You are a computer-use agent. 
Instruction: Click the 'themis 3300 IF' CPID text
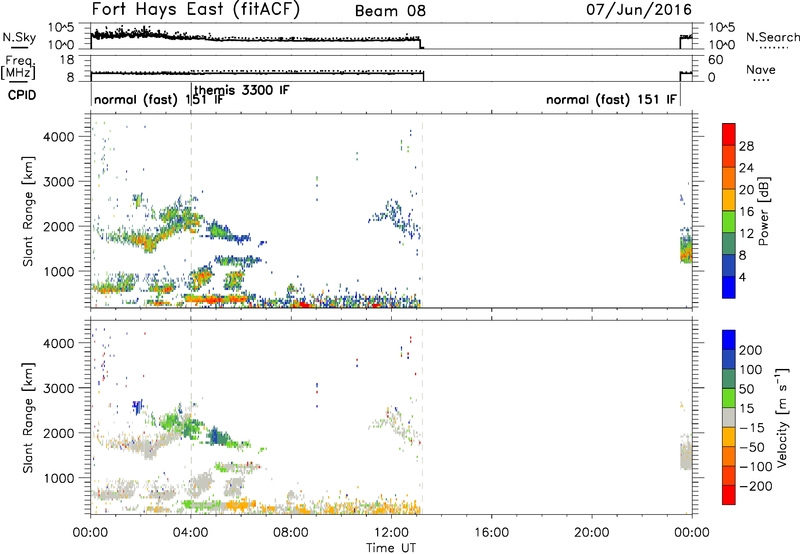tap(242, 90)
